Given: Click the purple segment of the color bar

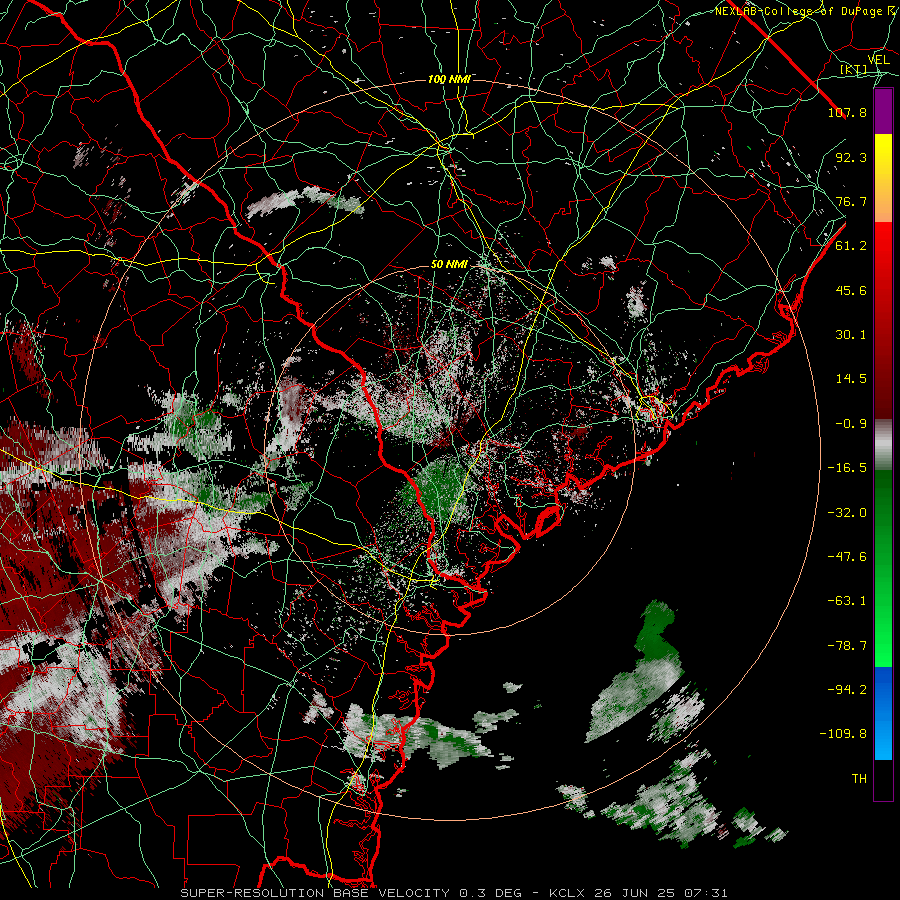Looking at the screenshot, I should (x=883, y=112).
